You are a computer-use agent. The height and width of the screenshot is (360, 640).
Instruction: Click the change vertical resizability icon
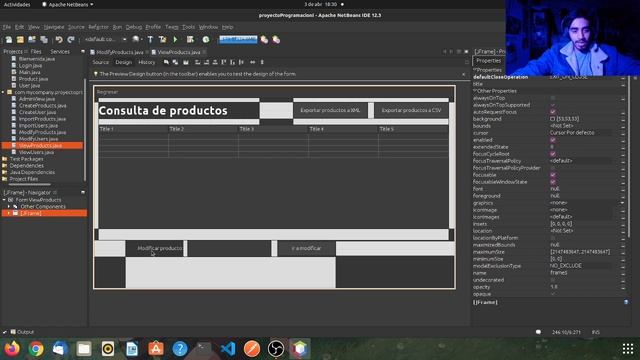tap(262, 62)
